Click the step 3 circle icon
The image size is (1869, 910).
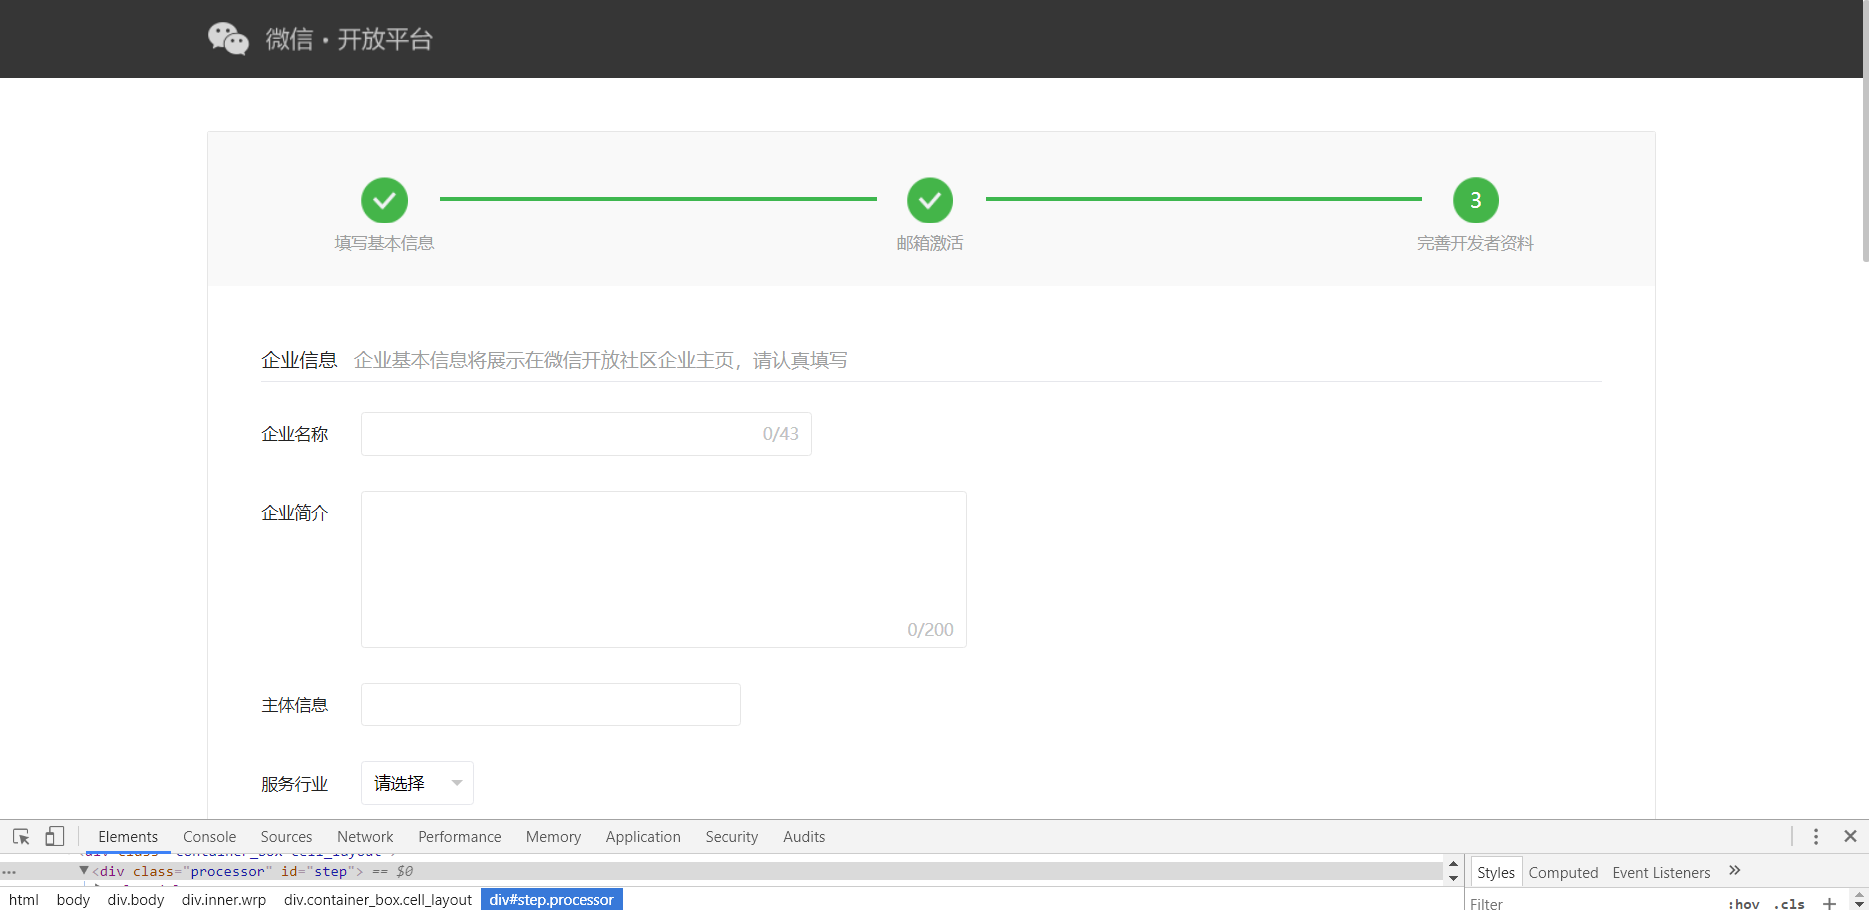coord(1475,200)
